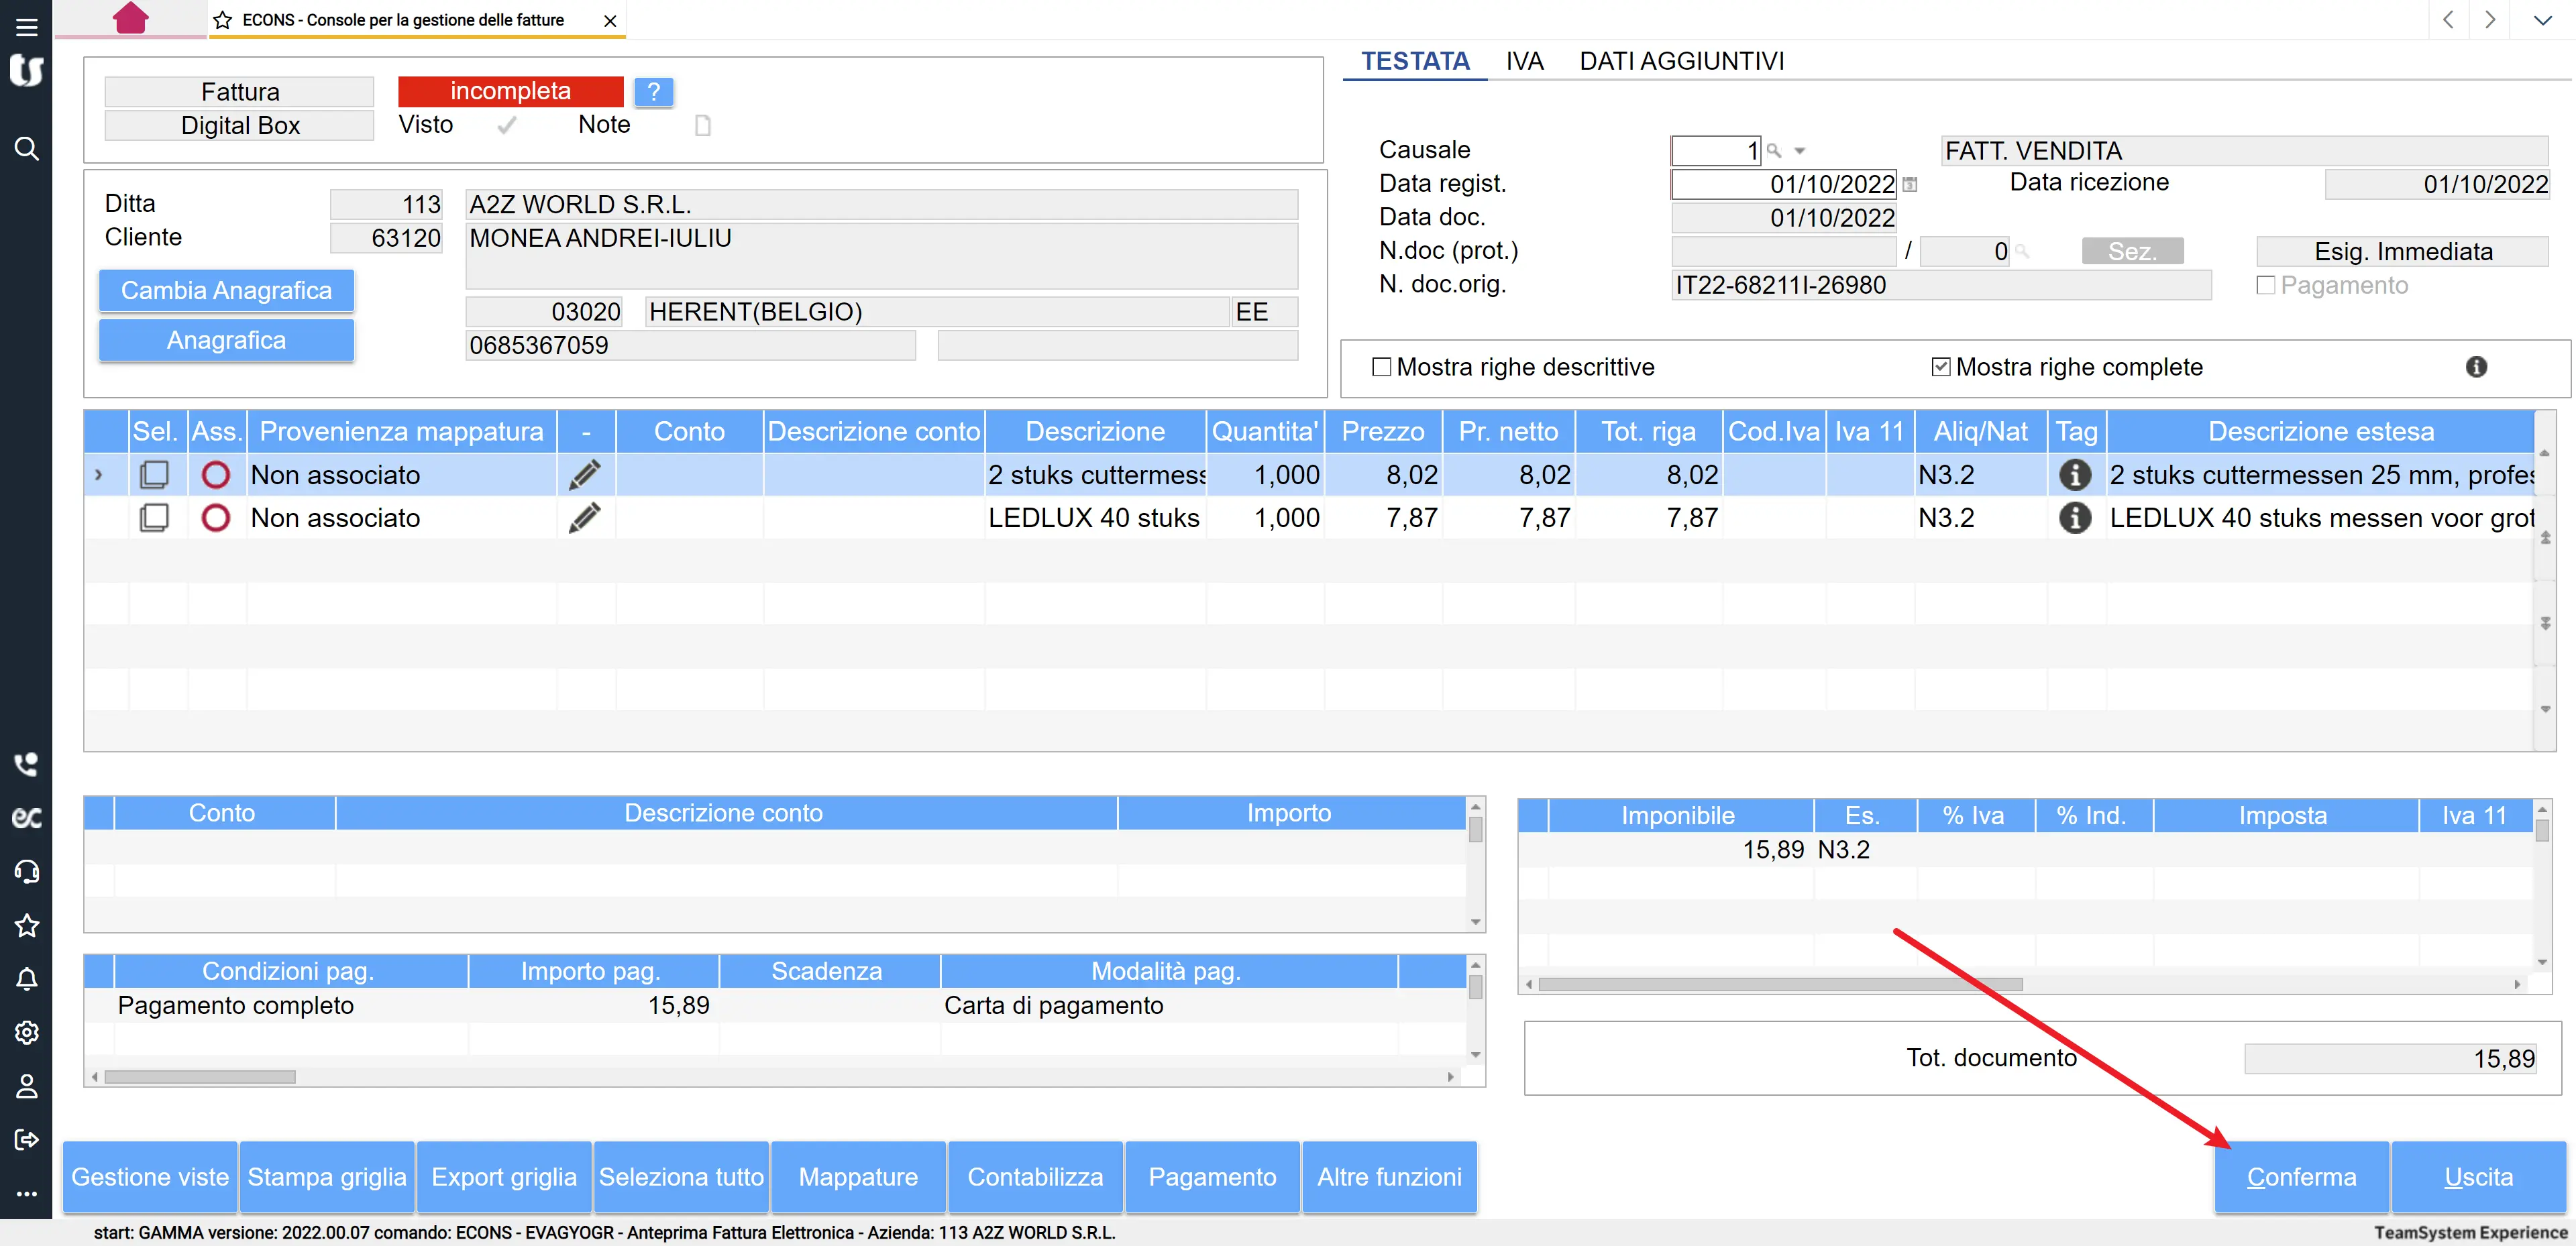Click the home icon tab

[130, 18]
